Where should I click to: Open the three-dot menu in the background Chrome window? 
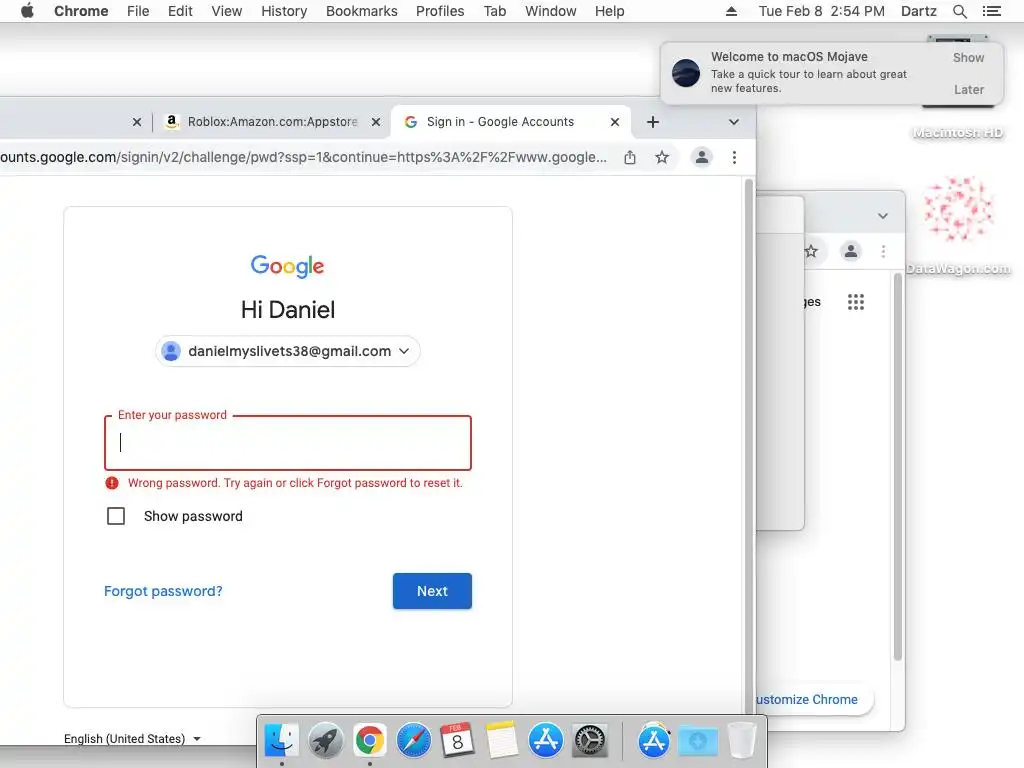884,251
